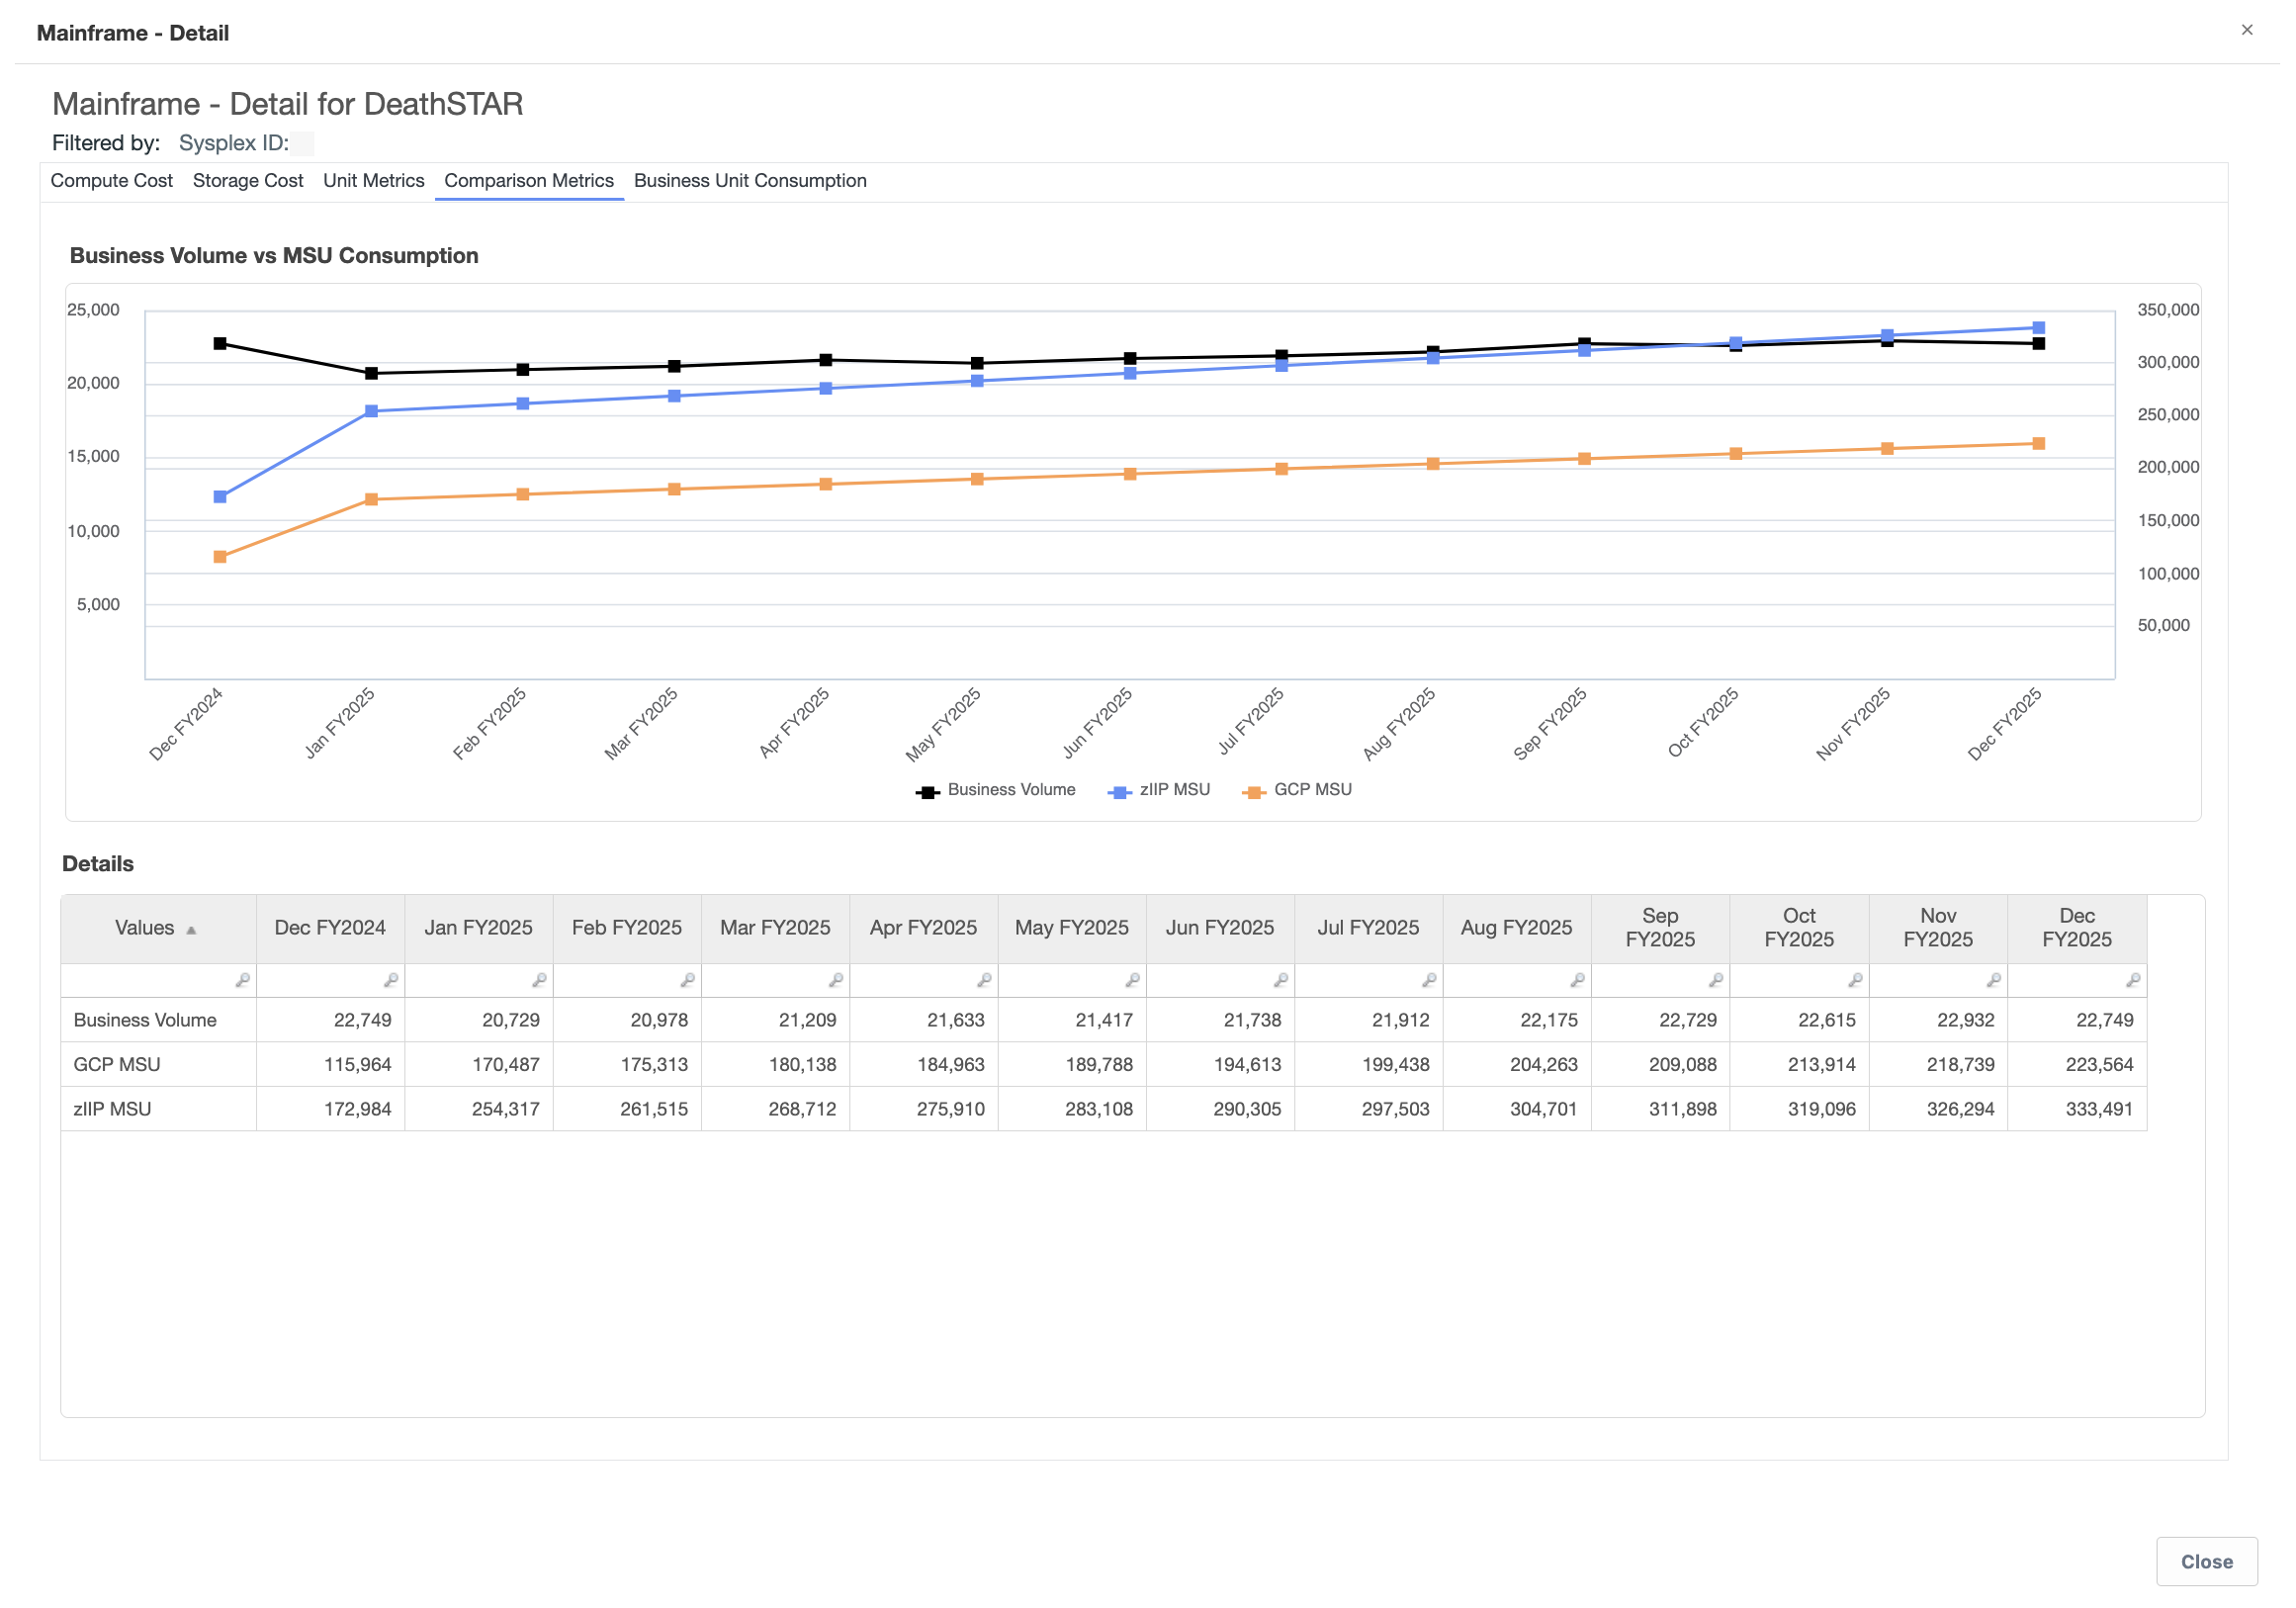Select the zIIP MSU Dec FY2025 chart point
This screenshot has width=2296, height=1608.
[2040, 328]
